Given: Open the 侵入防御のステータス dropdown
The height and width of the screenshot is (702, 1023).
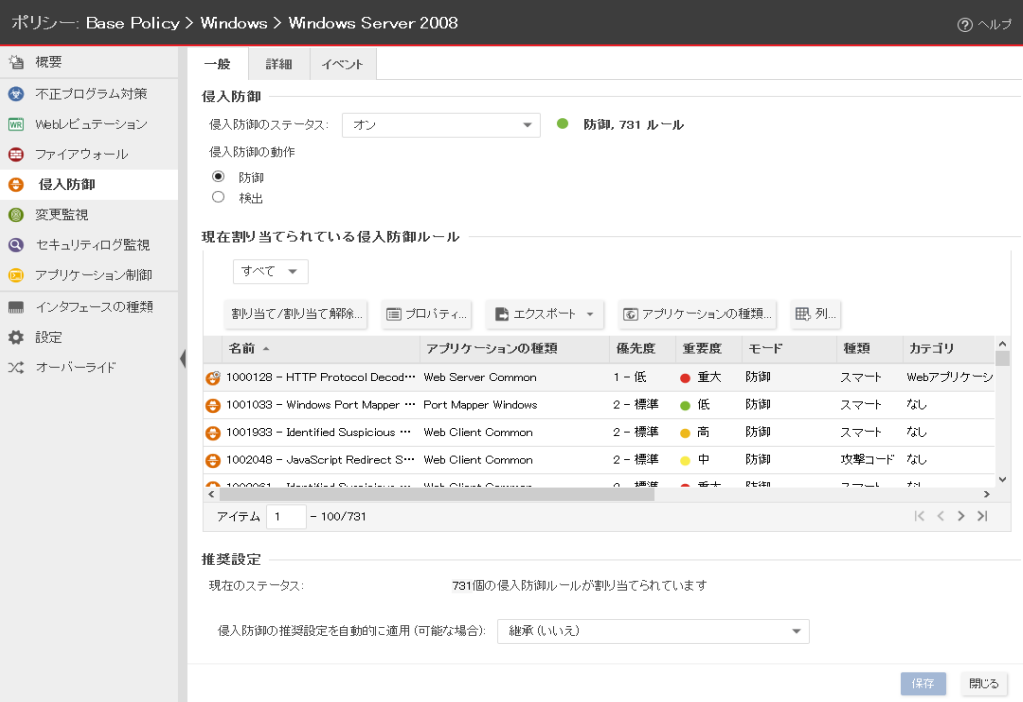Looking at the screenshot, I should pyautogui.click(x=440, y=125).
